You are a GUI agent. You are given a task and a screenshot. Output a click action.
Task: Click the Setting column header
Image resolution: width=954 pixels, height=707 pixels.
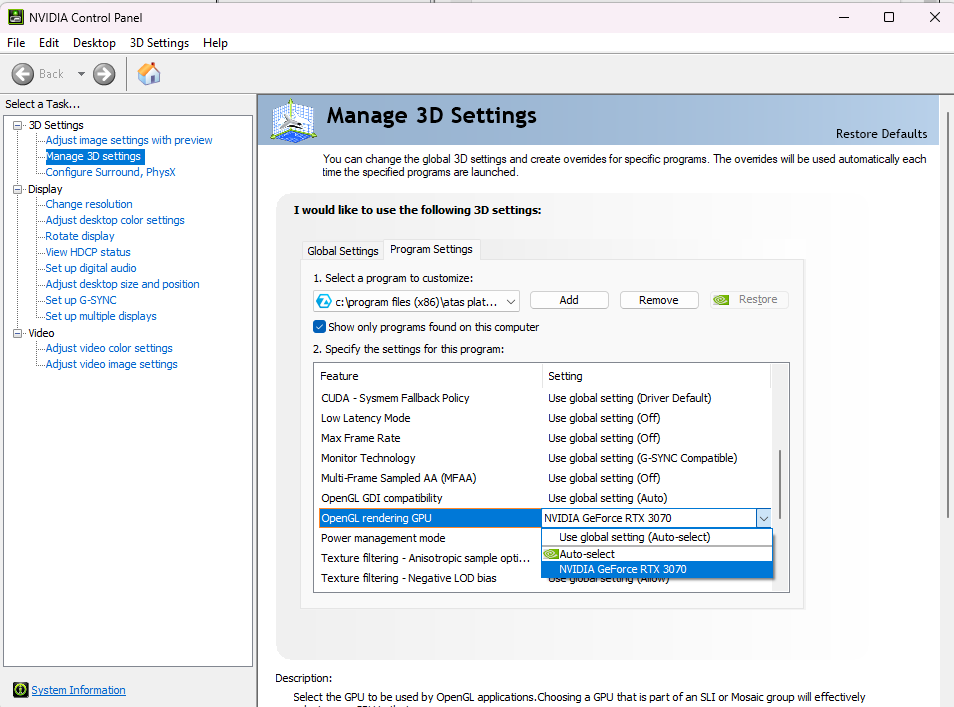[656, 376]
